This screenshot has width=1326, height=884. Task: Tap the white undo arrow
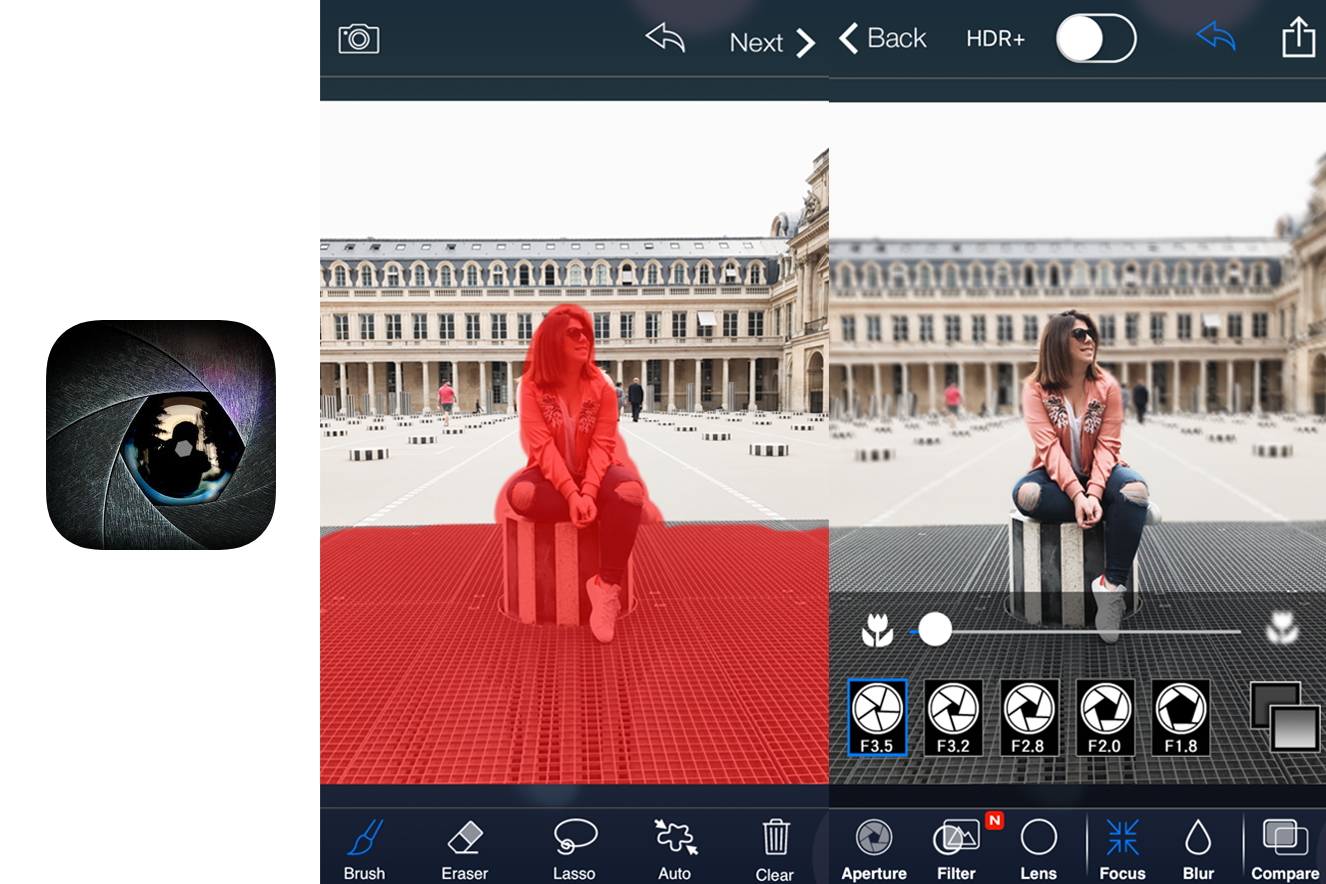coord(665,39)
